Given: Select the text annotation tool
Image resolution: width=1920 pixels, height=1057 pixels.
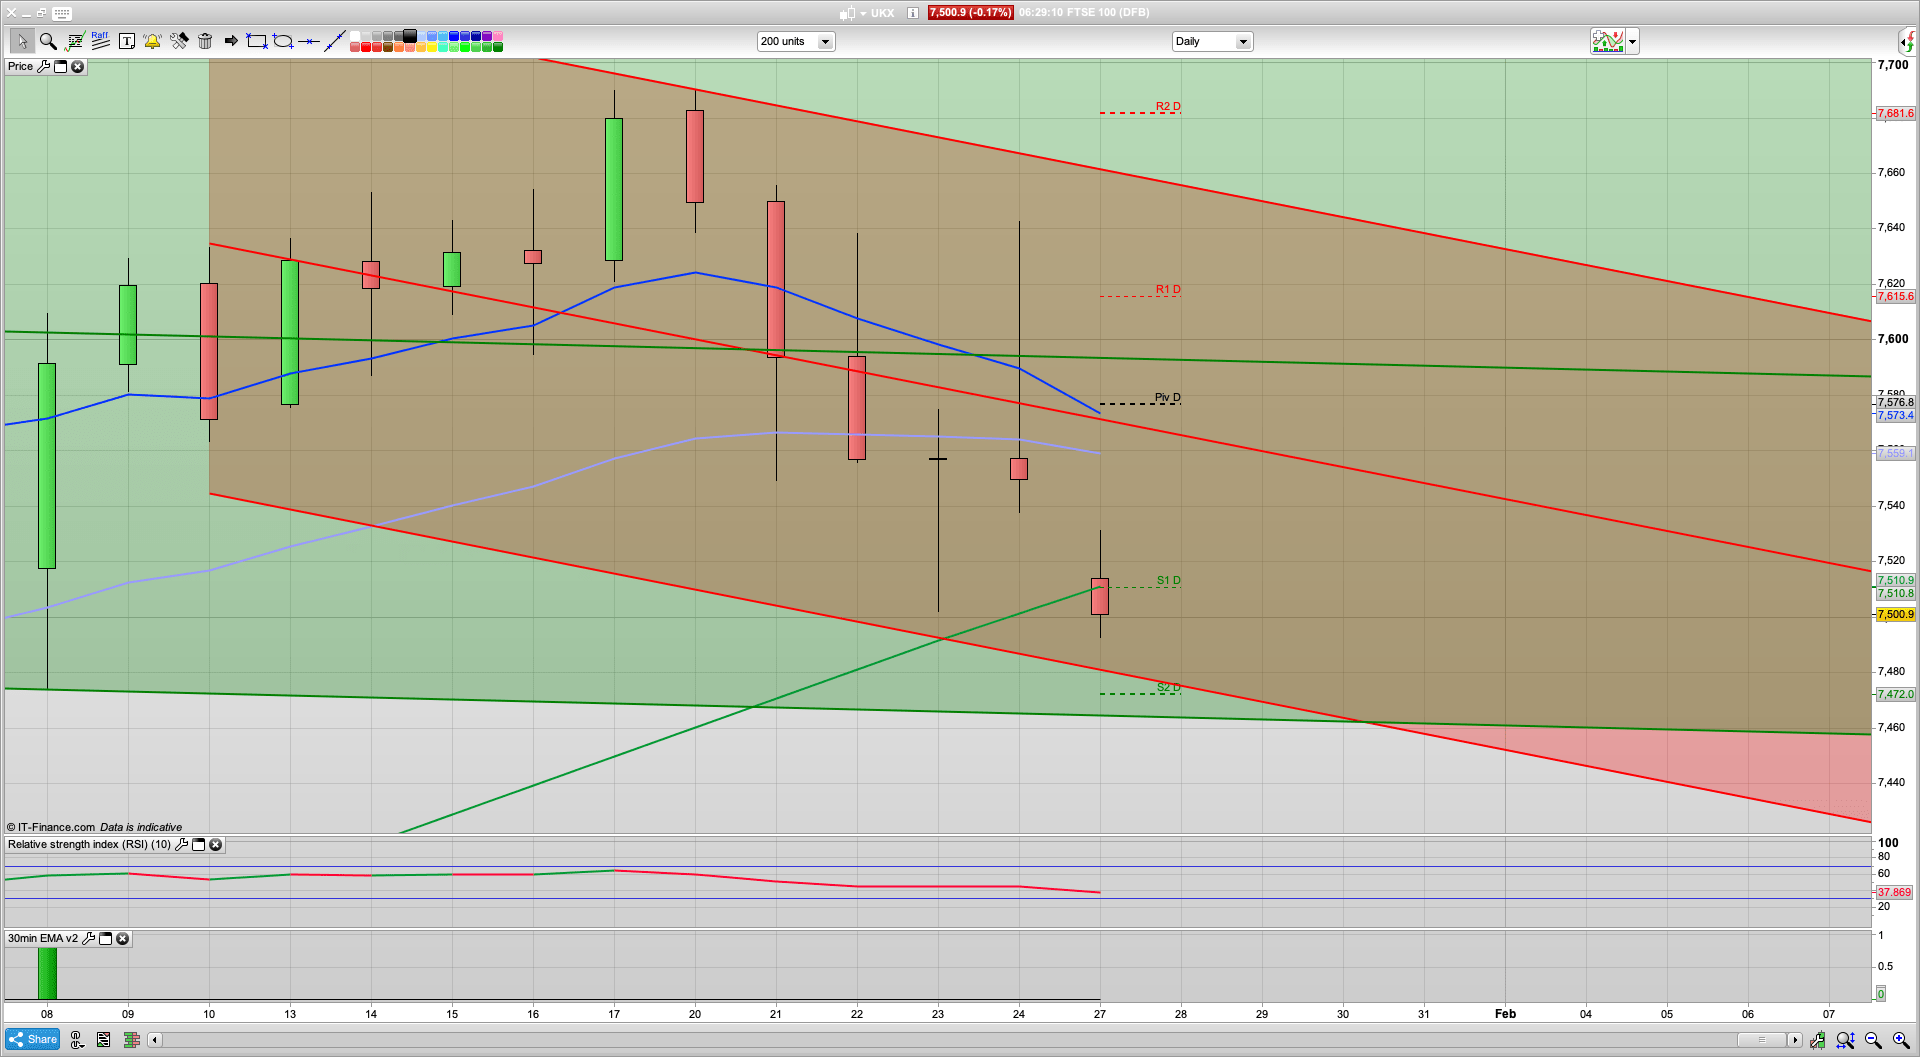Looking at the screenshot, I should [126, 41].
